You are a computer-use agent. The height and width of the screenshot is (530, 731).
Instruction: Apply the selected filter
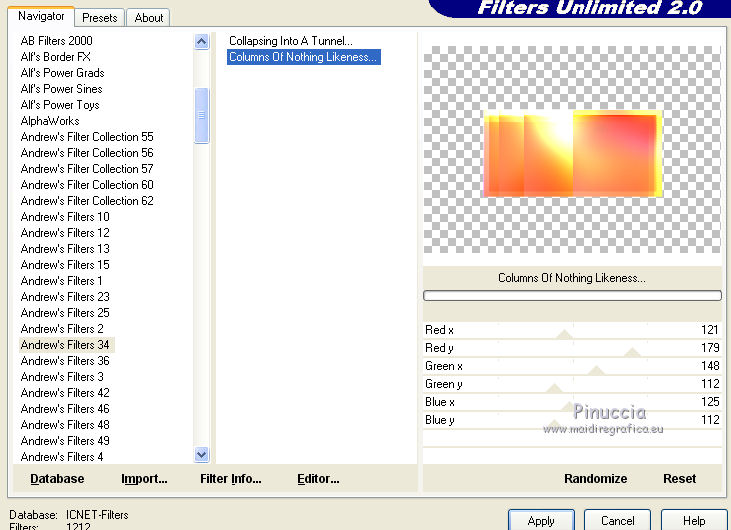pos(541,520)
